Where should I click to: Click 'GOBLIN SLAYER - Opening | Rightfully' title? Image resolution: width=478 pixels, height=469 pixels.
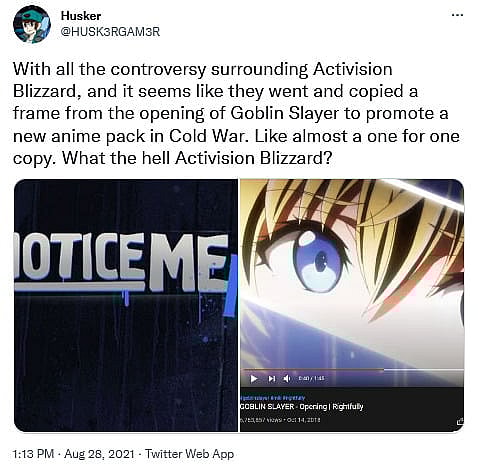[x=301, y=407]
